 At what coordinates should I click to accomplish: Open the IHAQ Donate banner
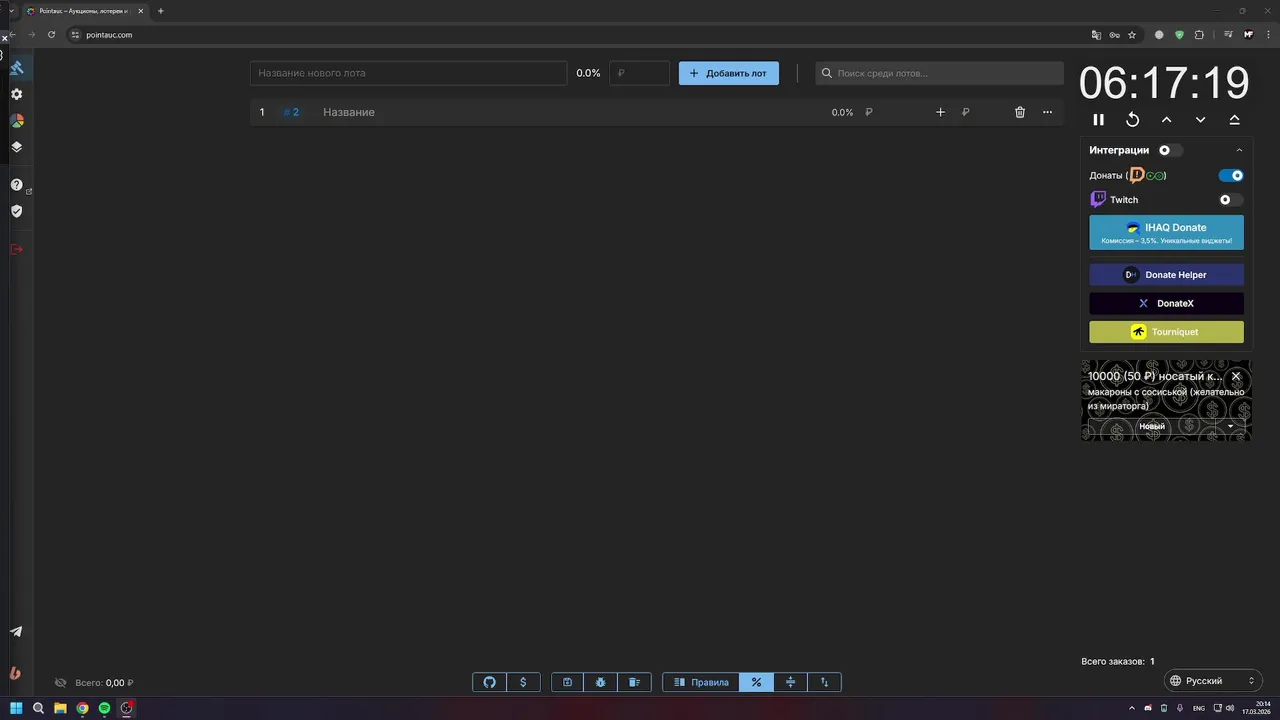pos(1166,232)
